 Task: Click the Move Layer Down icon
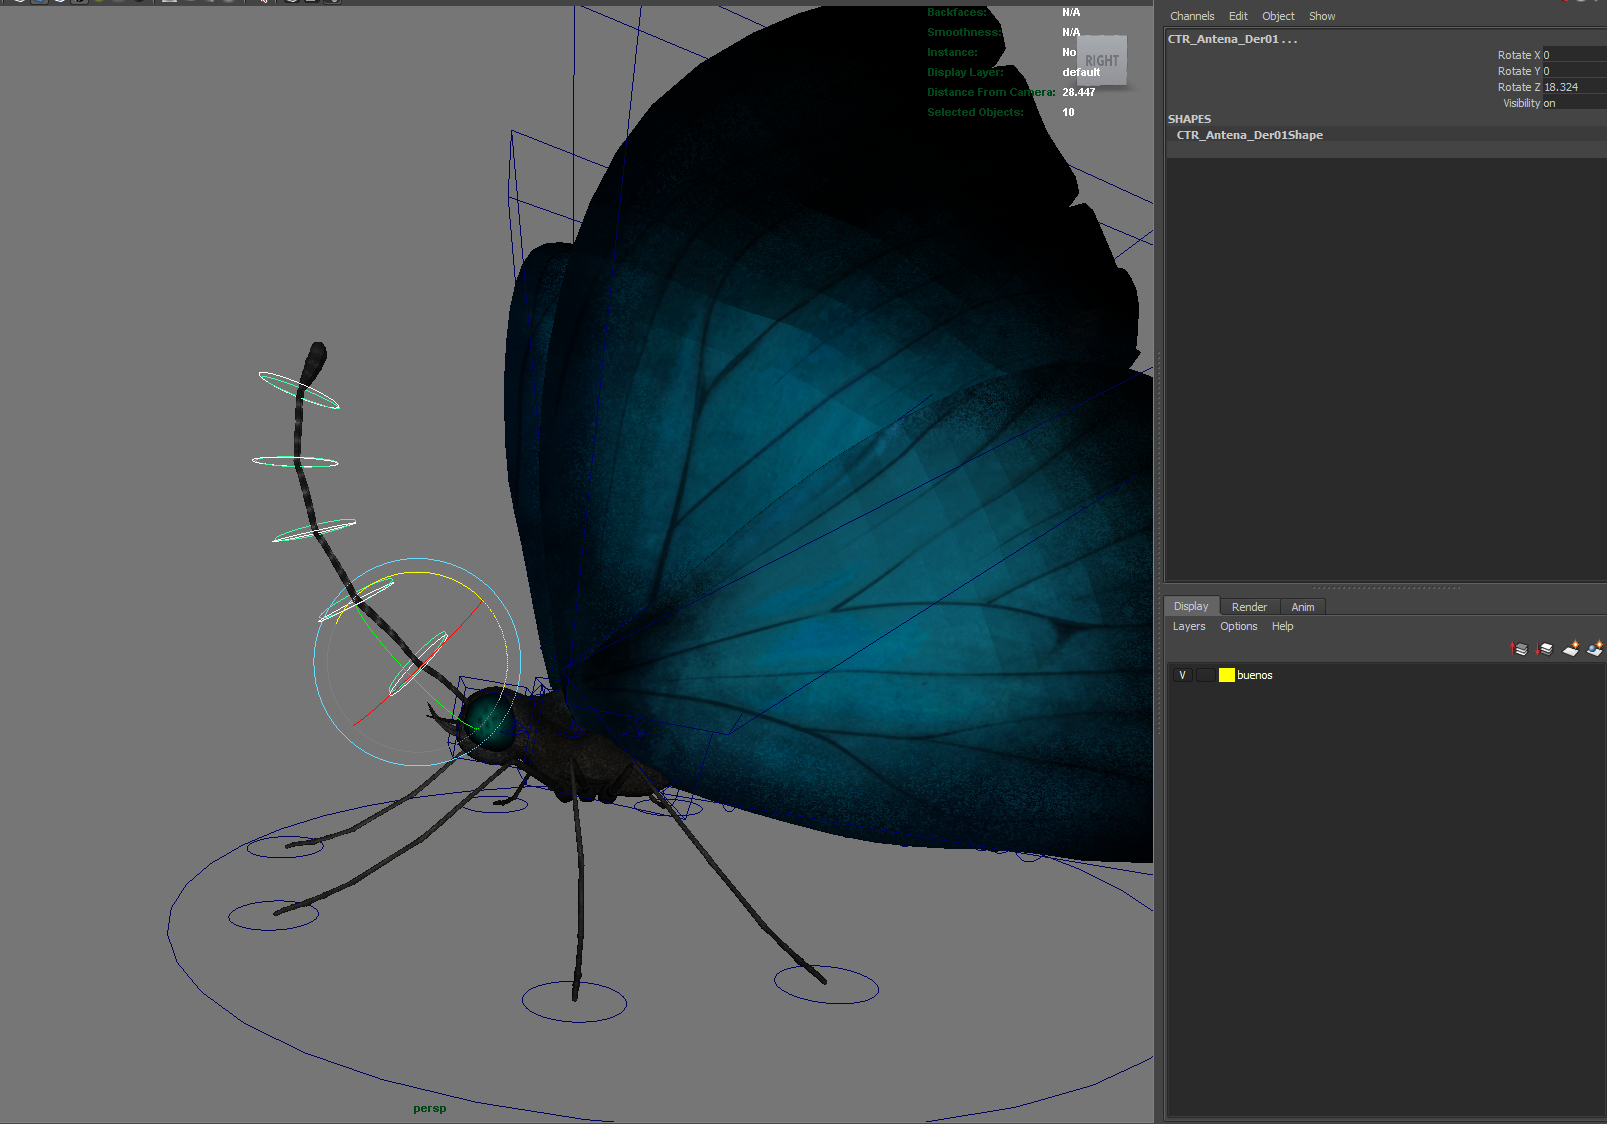1543,647
